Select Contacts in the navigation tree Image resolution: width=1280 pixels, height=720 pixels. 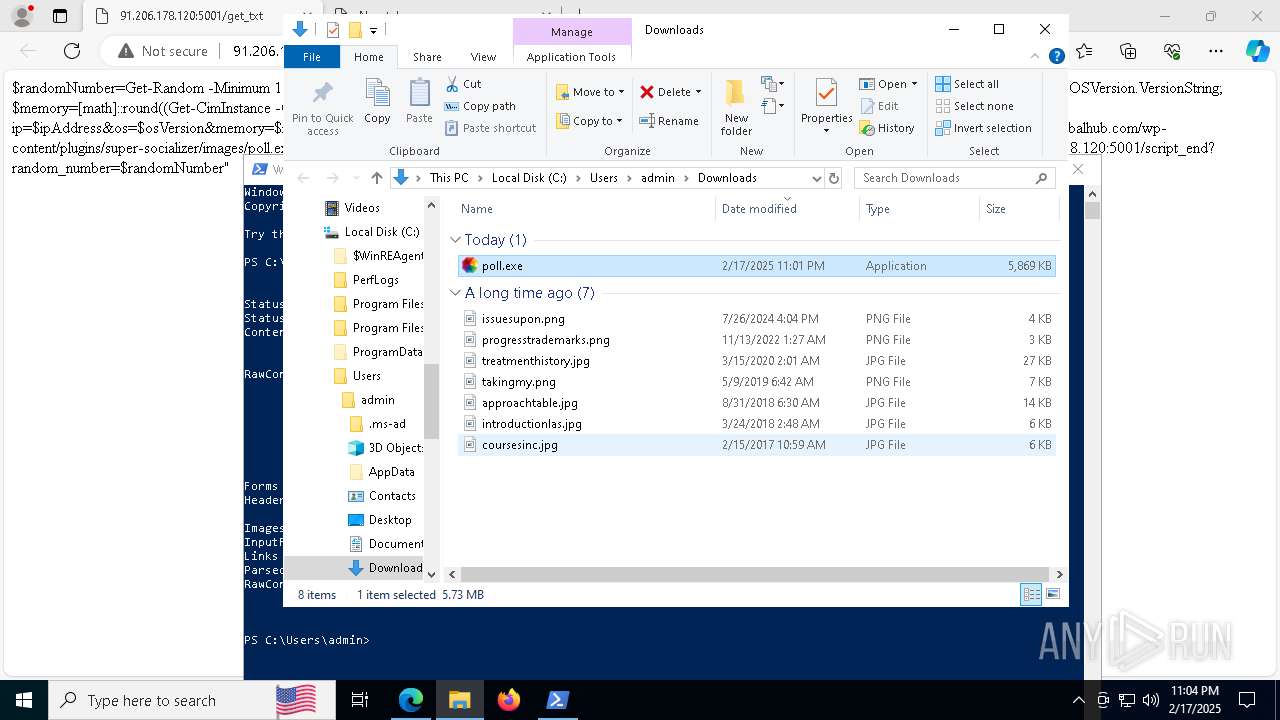(x=392, y=496)
